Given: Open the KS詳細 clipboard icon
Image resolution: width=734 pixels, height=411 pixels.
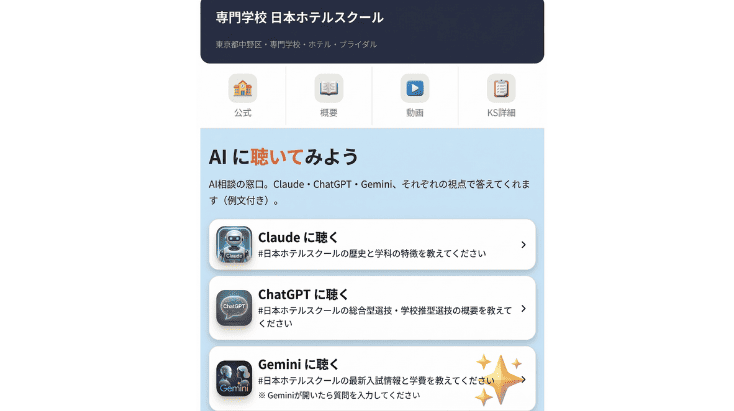Looking at the screenshot, I should click(501, 88).
